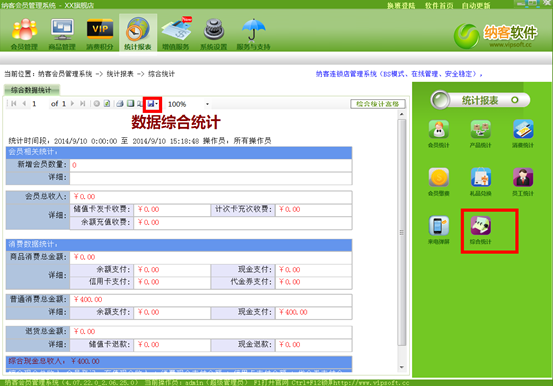This screenshot has height=386, width=553.
Task: Open the 纳客连锁店管理系统 link
Action: coord(399,74)
